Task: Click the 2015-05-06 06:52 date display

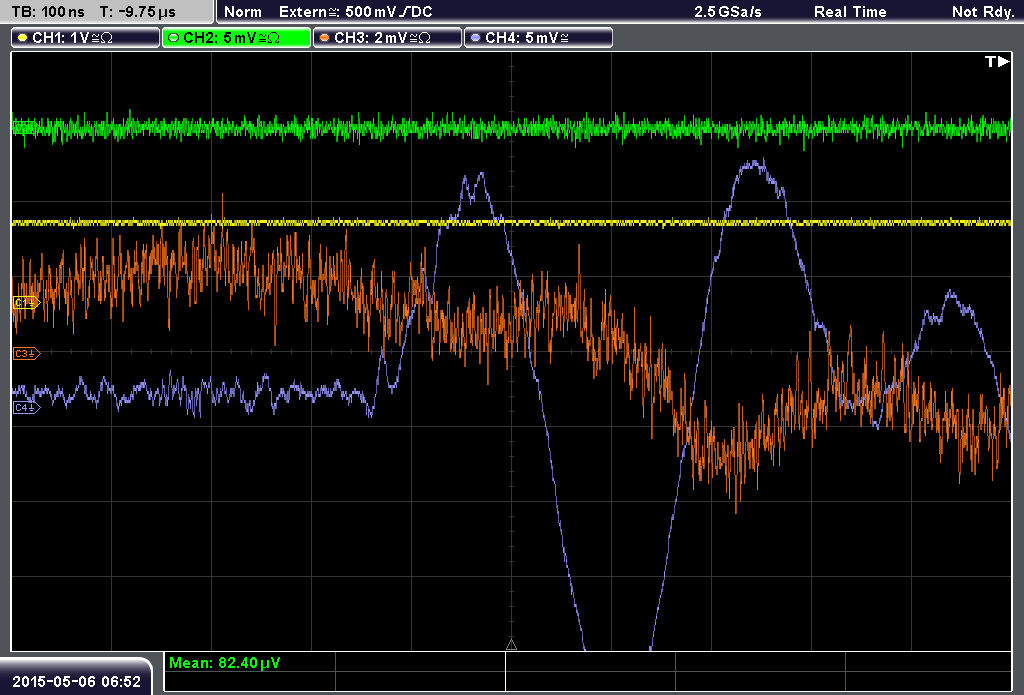Action: click(76, 681)
